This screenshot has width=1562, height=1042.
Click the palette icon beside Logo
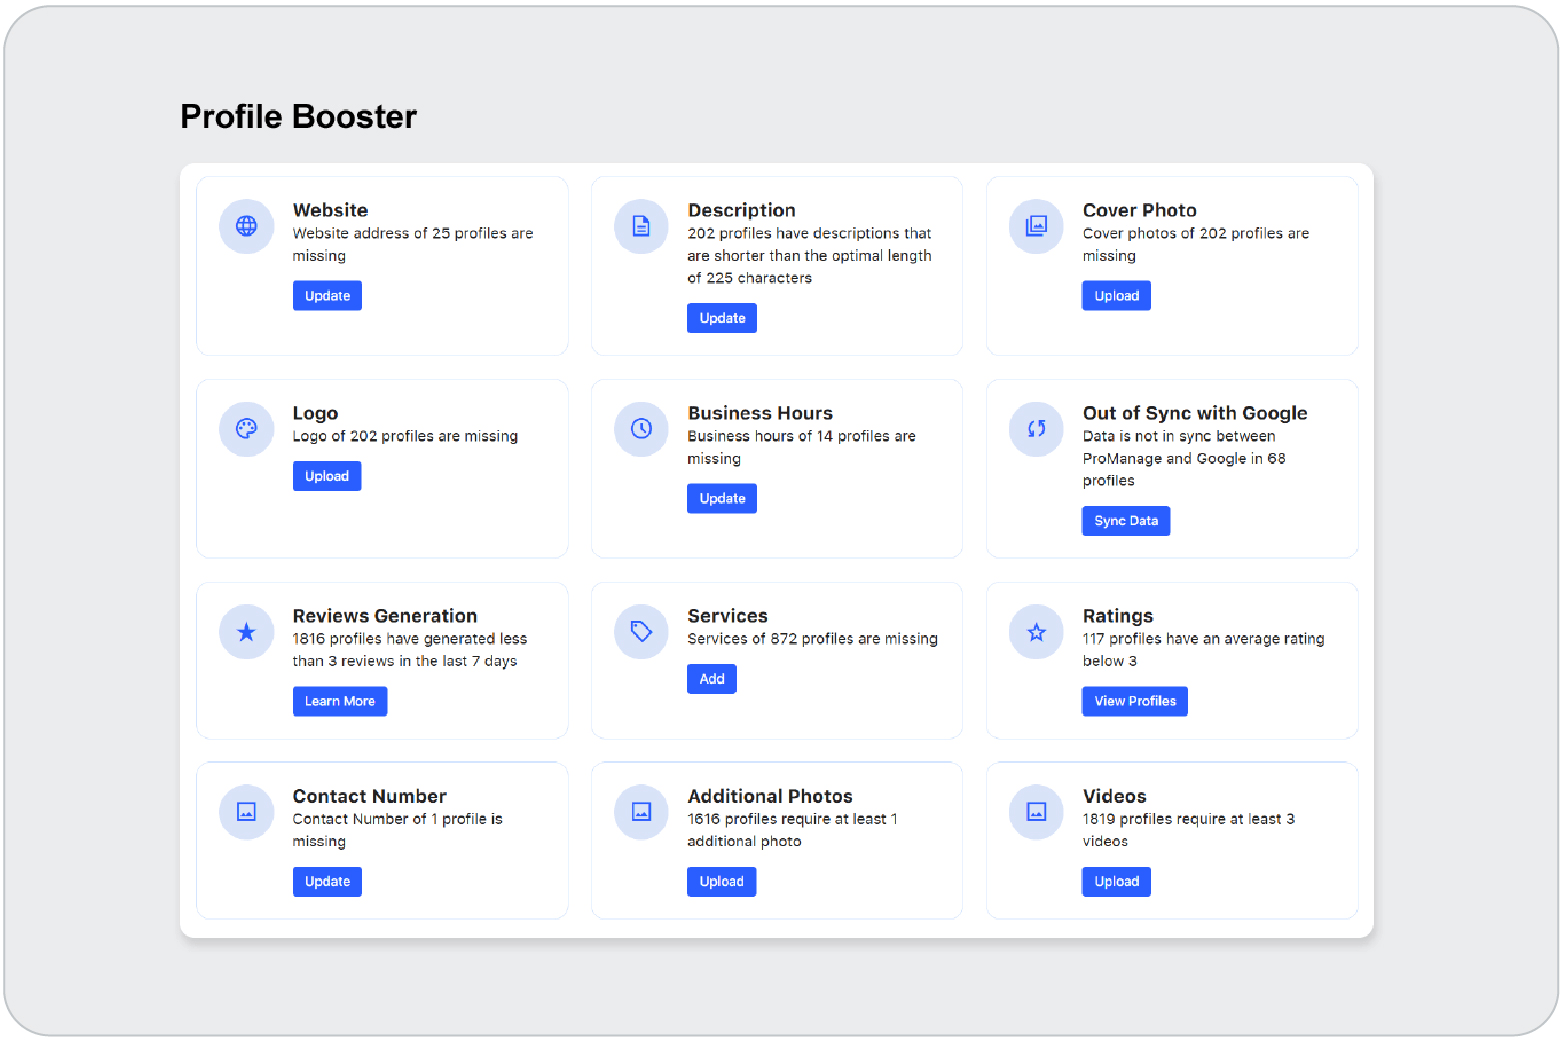pyautogui.click(x=246, y=429)
